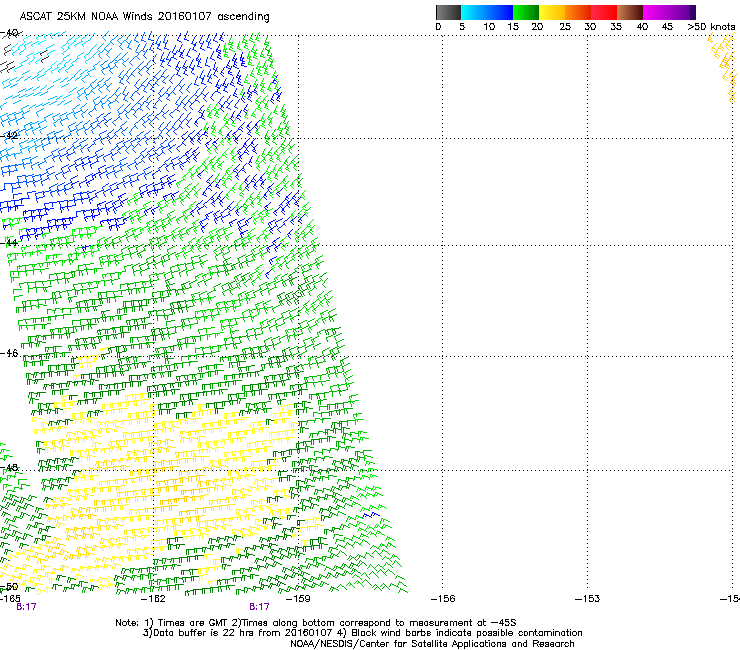
Task: Click the '-159' longitude axis label
Action: click(x=298, y=599)
